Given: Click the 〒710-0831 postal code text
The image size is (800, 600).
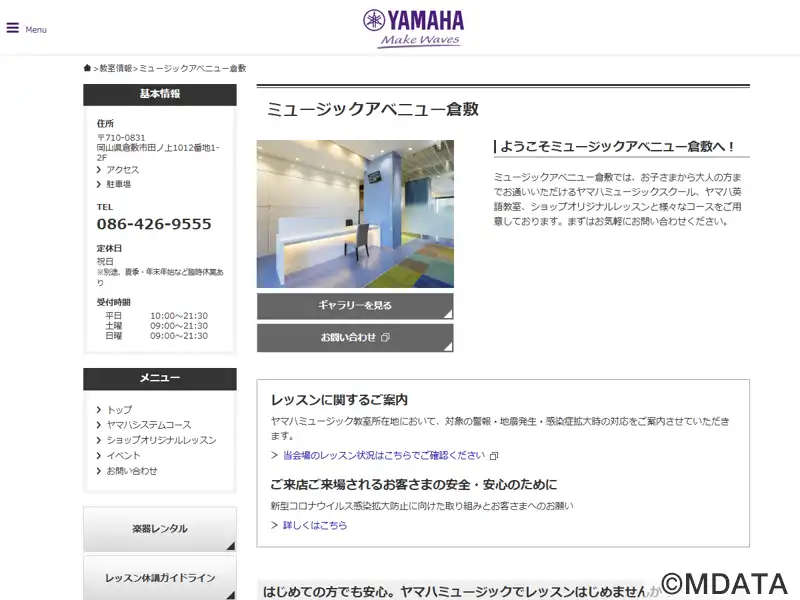Looking at the screenshot, I should point(121,138).
